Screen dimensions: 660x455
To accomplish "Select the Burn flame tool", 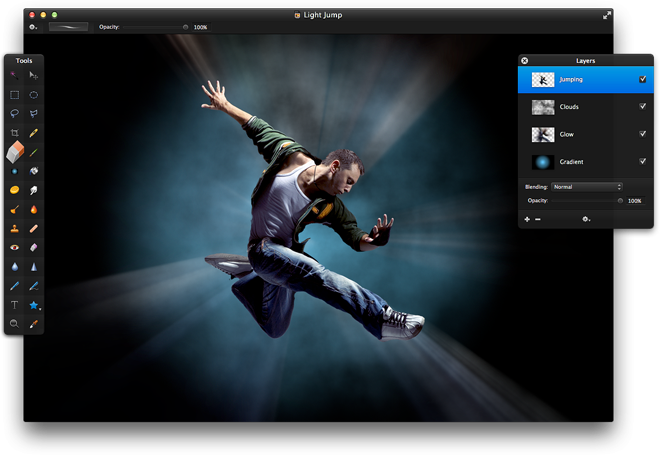I will coord(34,209).
